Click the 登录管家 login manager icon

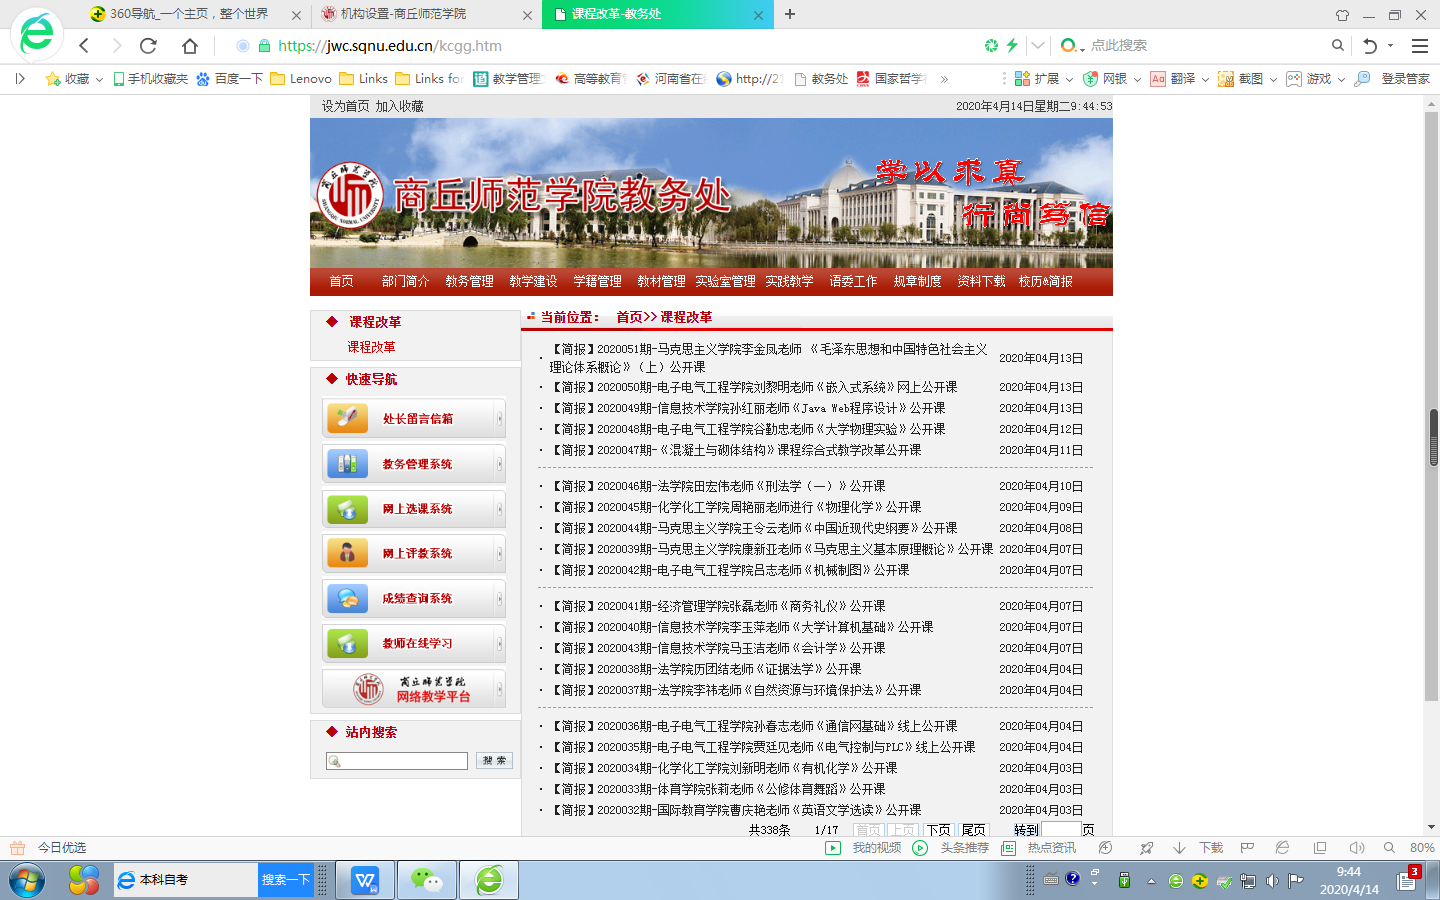(x=1362, y=78)
